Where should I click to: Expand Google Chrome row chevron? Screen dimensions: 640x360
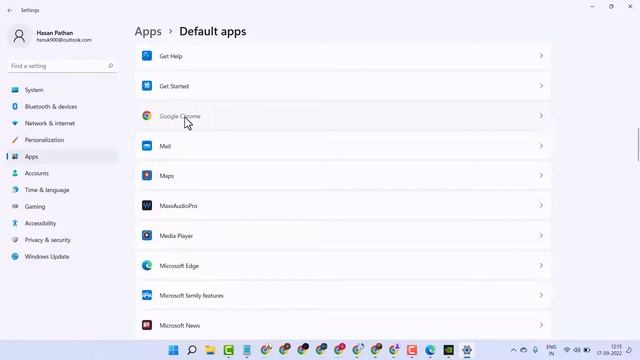541,116
